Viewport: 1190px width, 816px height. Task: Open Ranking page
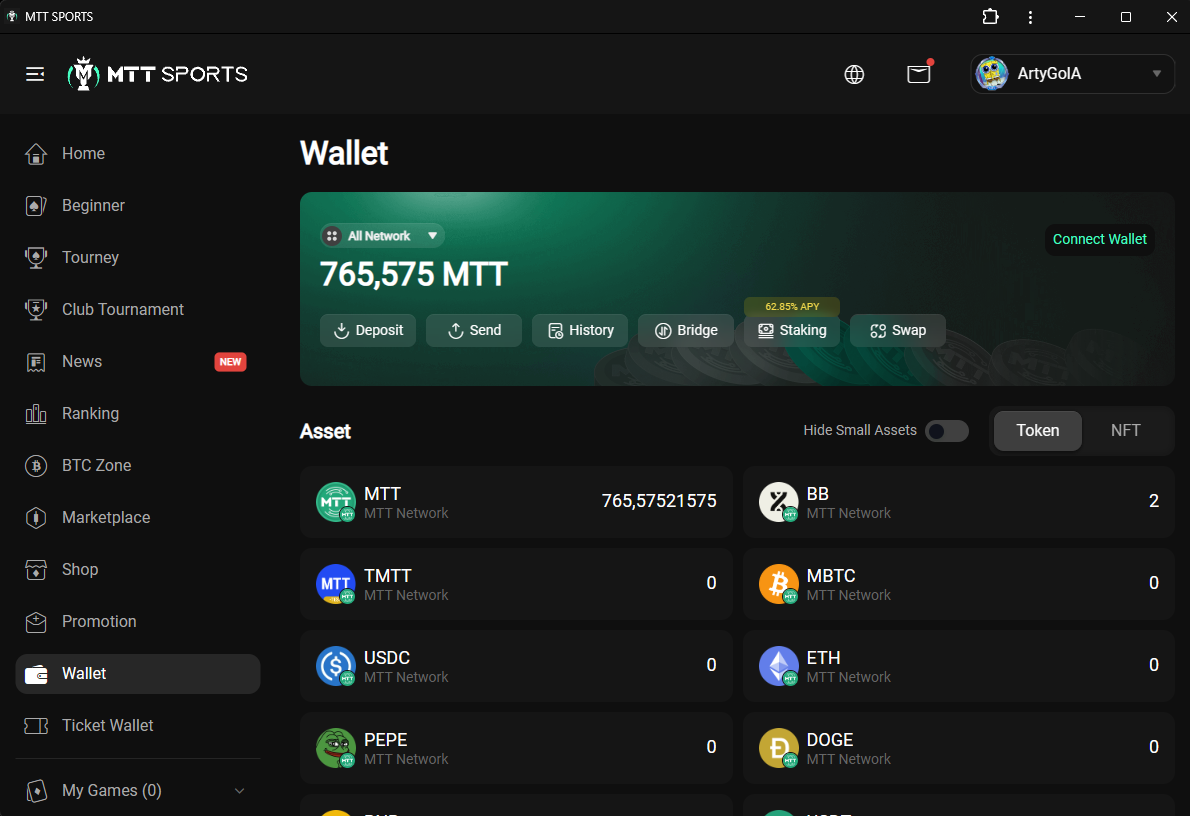tap(137, 414)
